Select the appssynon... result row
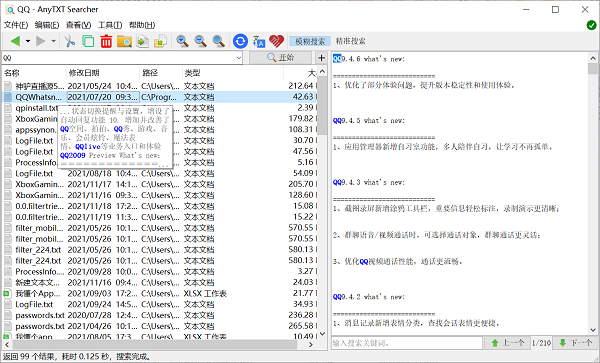The image size is (600, 363). (x=35, y=130)
